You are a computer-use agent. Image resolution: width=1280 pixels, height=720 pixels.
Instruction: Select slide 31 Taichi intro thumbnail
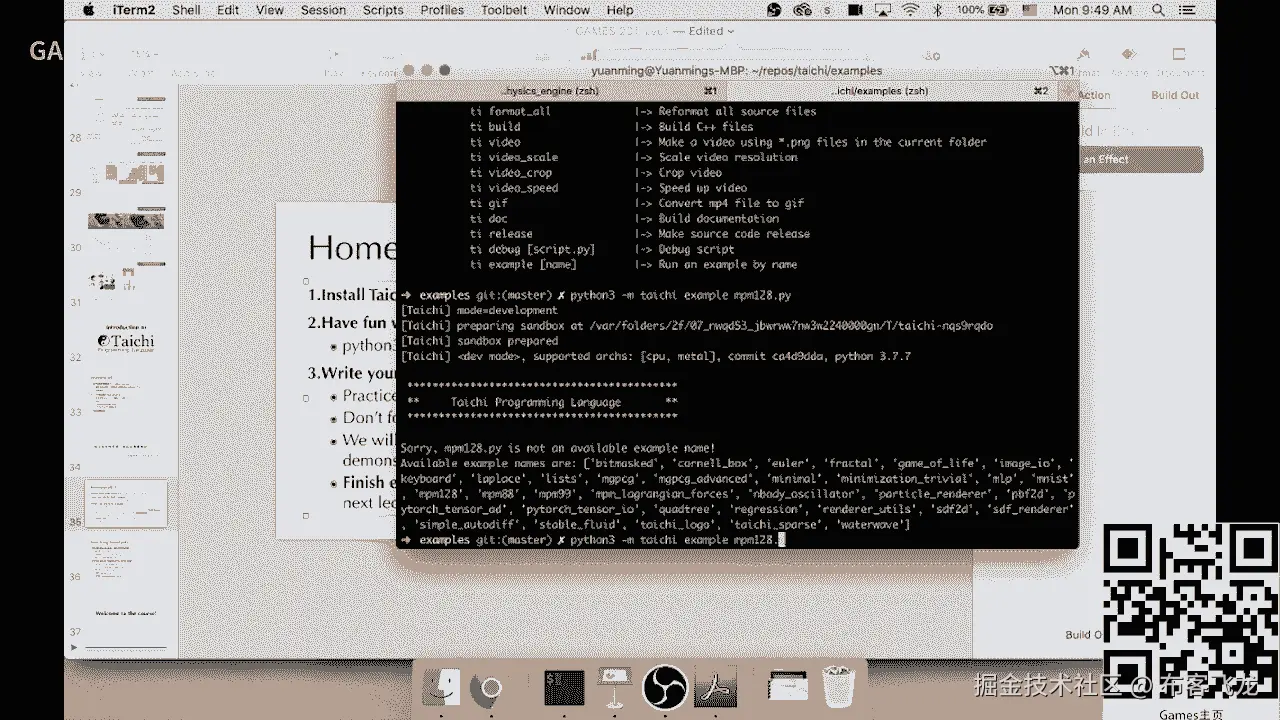tap(125, 340)
